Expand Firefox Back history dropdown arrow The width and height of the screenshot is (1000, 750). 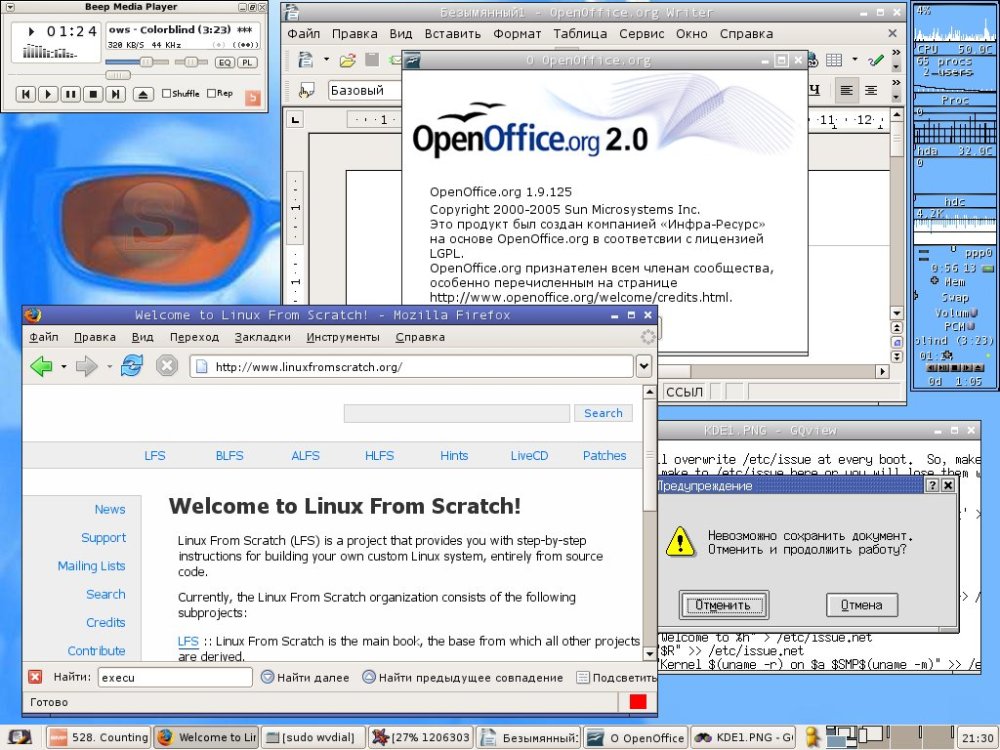coord(63,367)
